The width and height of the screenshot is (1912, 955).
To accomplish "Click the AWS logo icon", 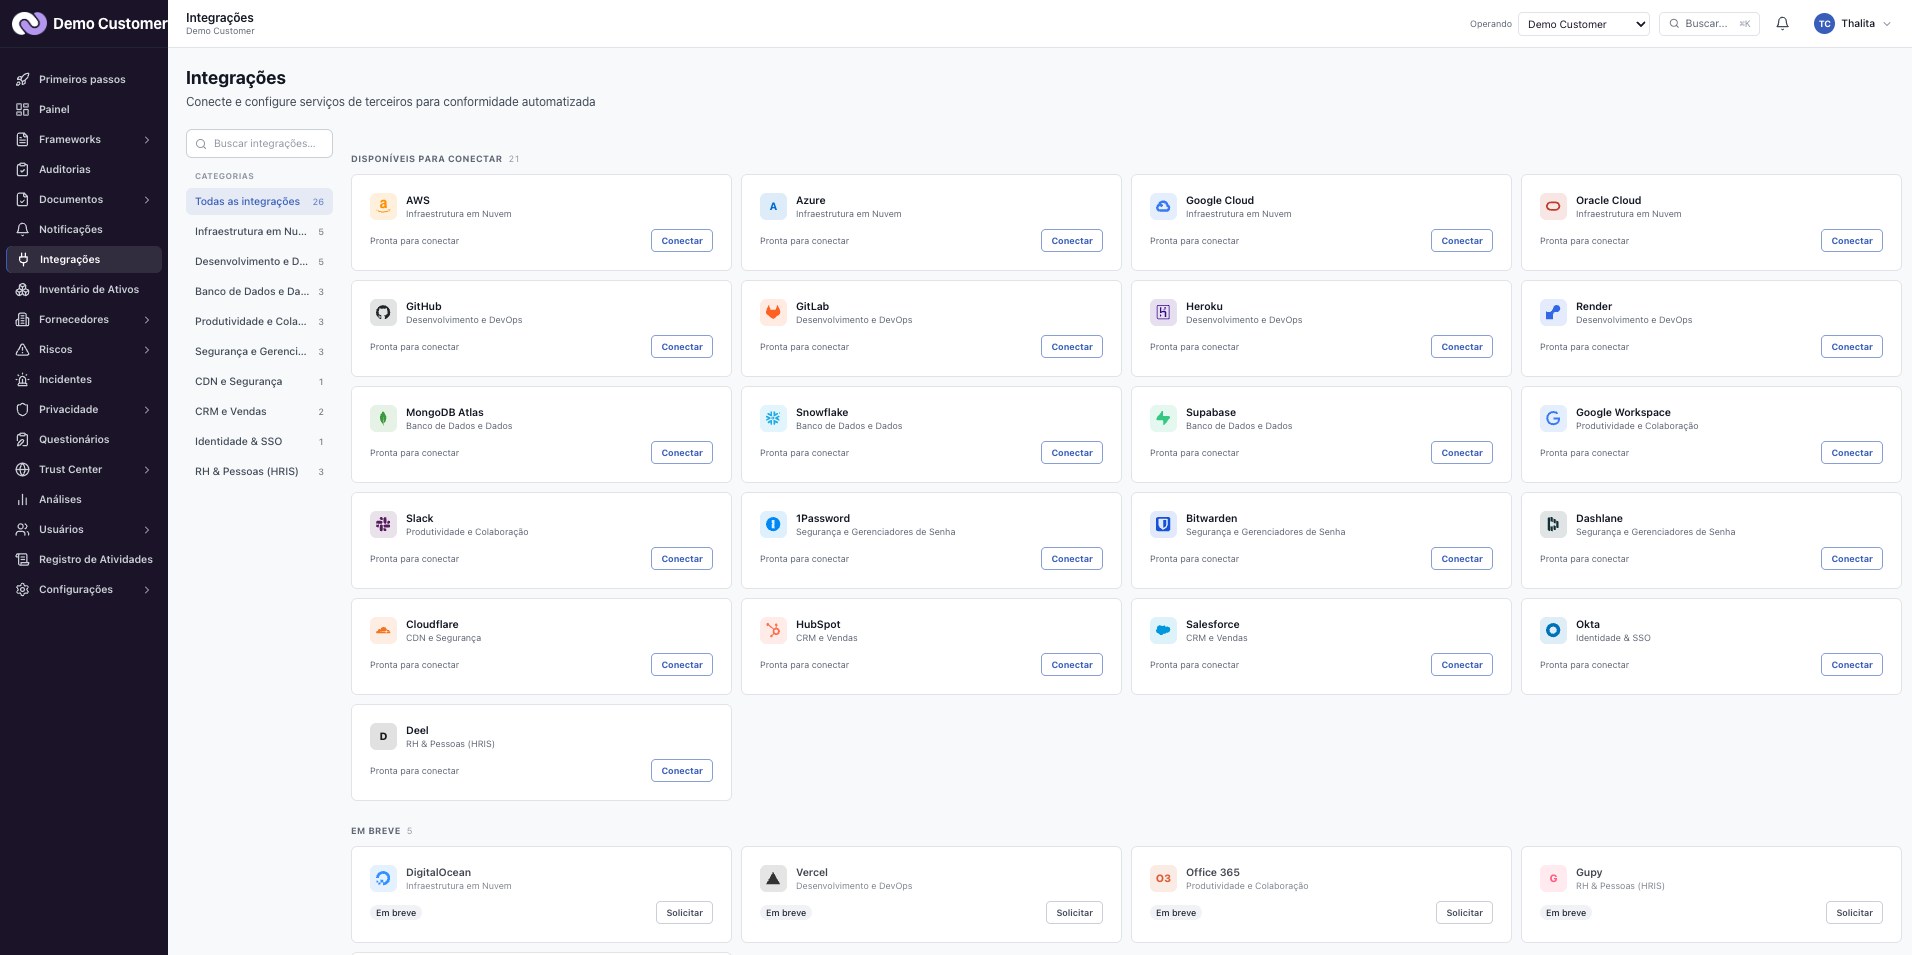I will [x=383, y=206].
